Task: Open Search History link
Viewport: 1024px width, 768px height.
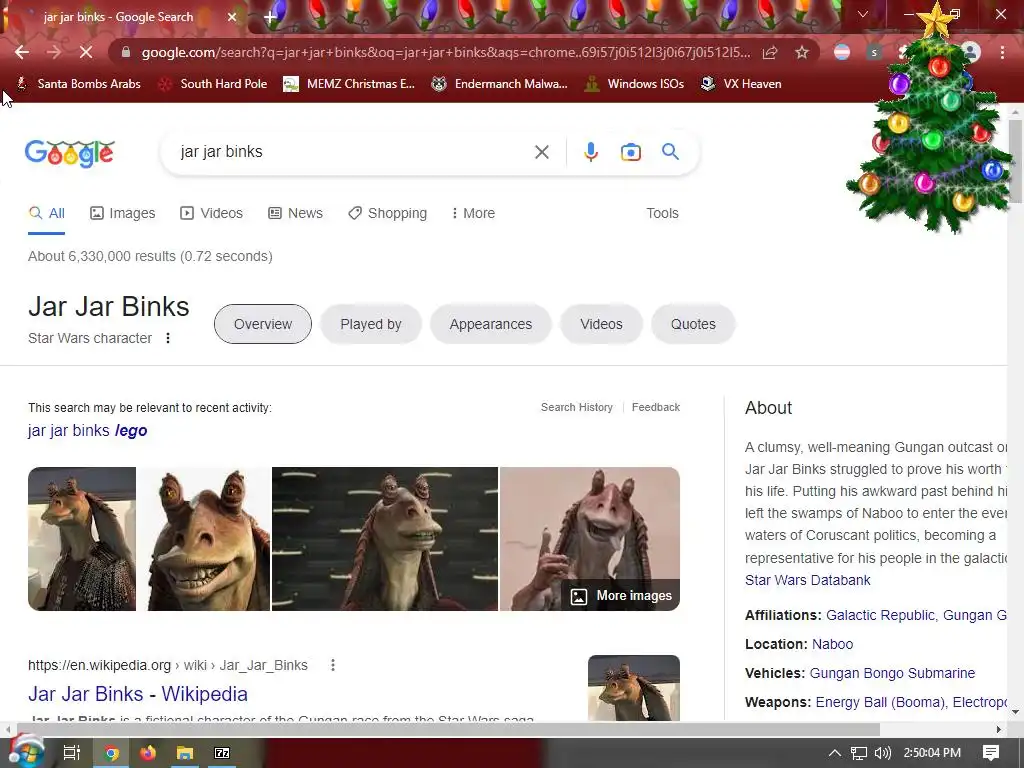Action: point(577,408)
